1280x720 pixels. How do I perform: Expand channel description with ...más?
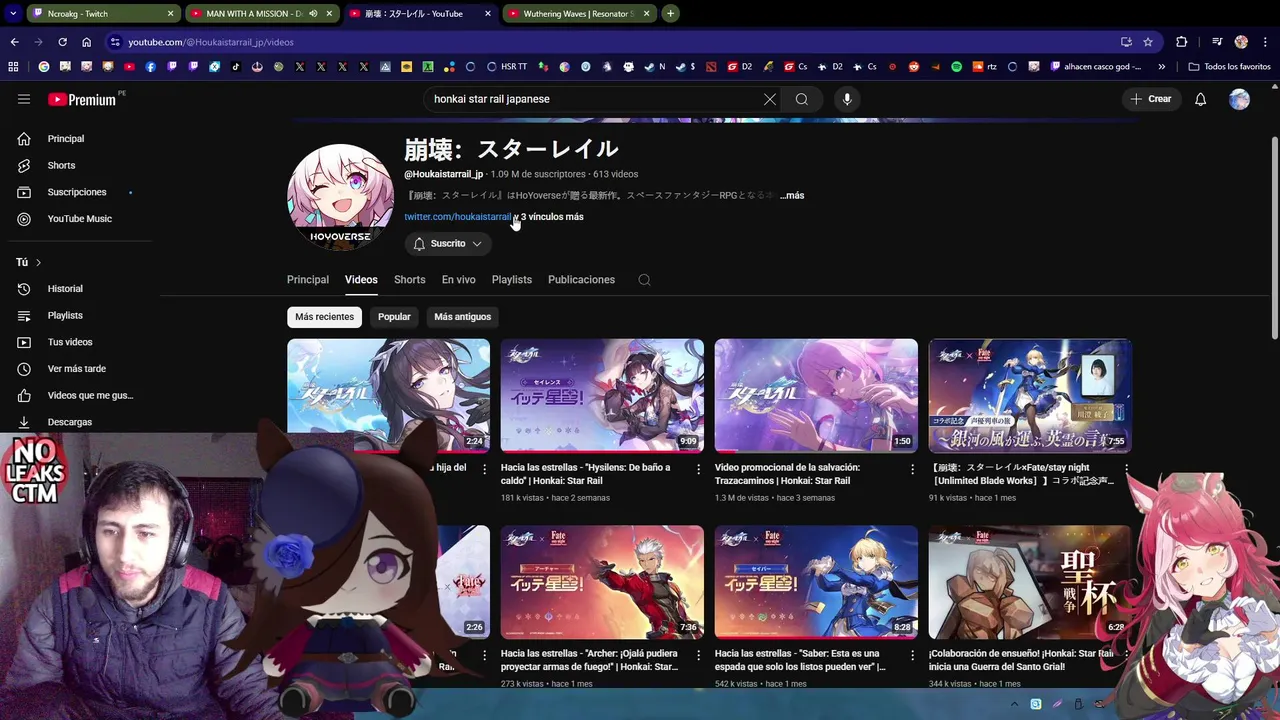[x=792, y=196]
